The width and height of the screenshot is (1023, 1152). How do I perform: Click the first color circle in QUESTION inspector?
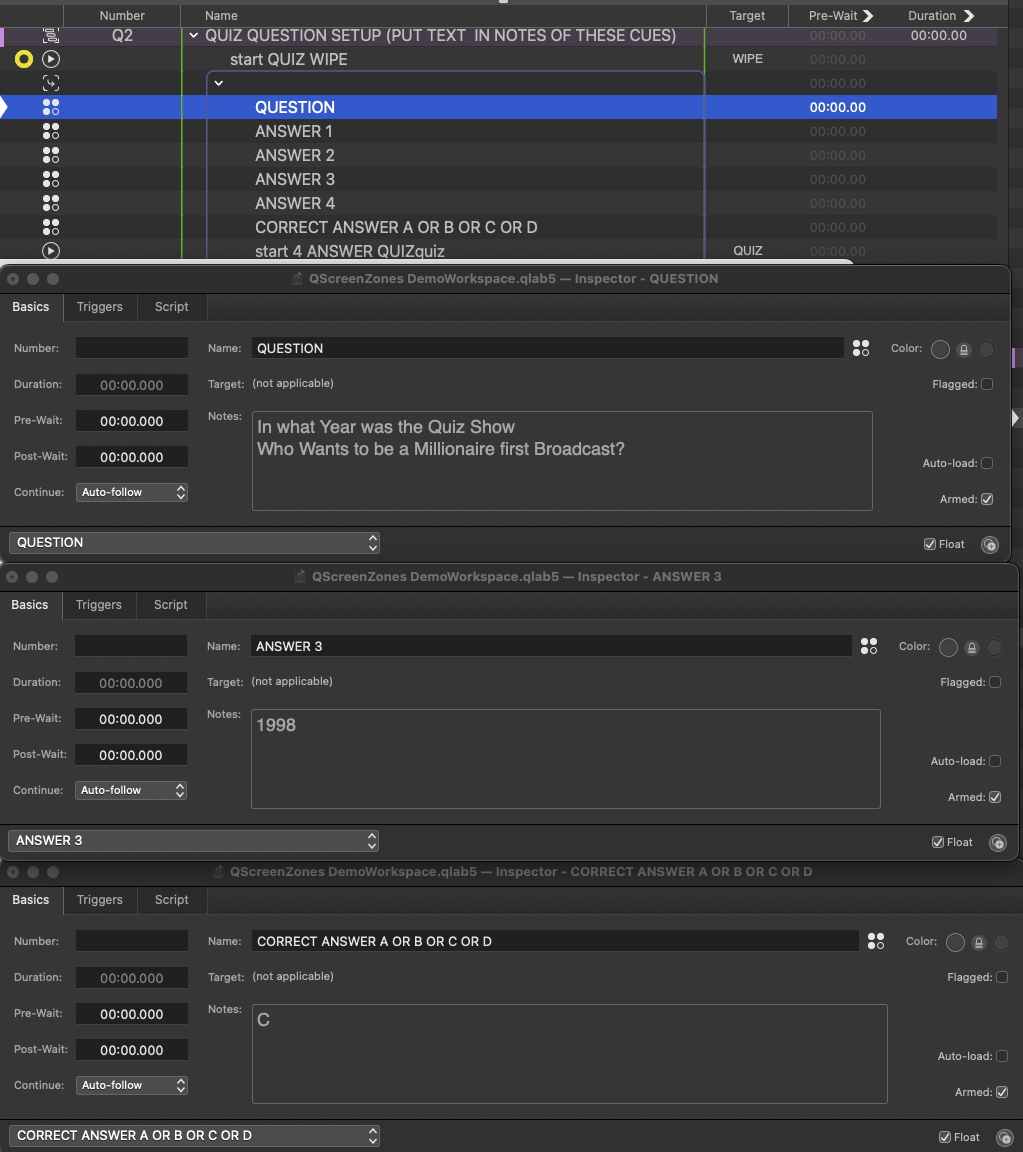[940, 349]
